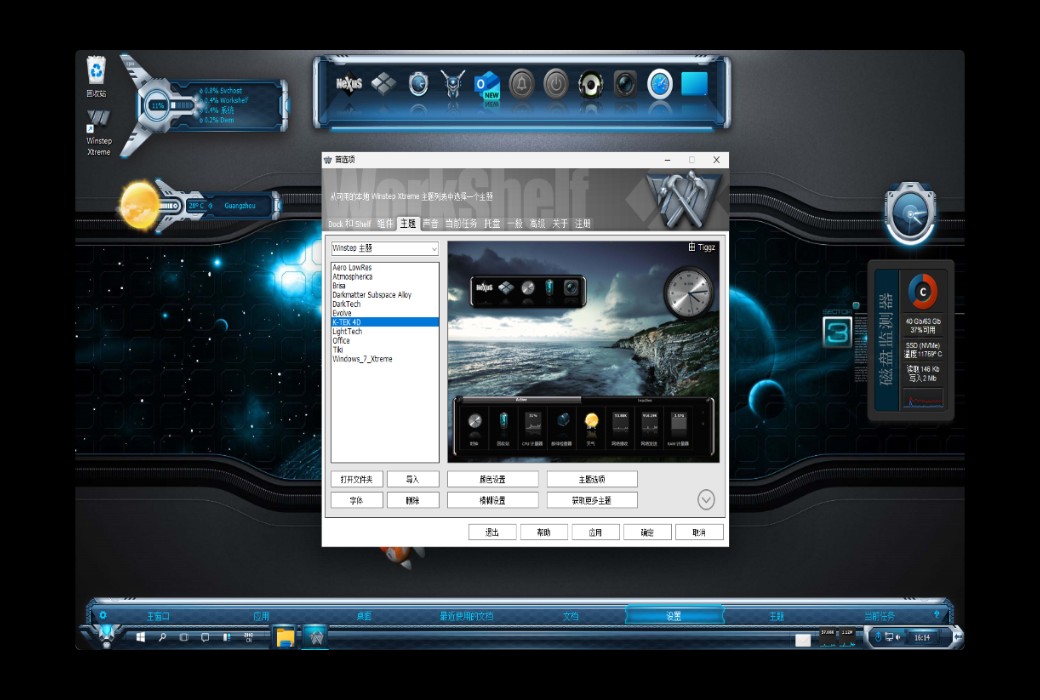Click the speedometer gauge icon on the top dock
The image size is (1040, 700).
click(x=661, y=84)
